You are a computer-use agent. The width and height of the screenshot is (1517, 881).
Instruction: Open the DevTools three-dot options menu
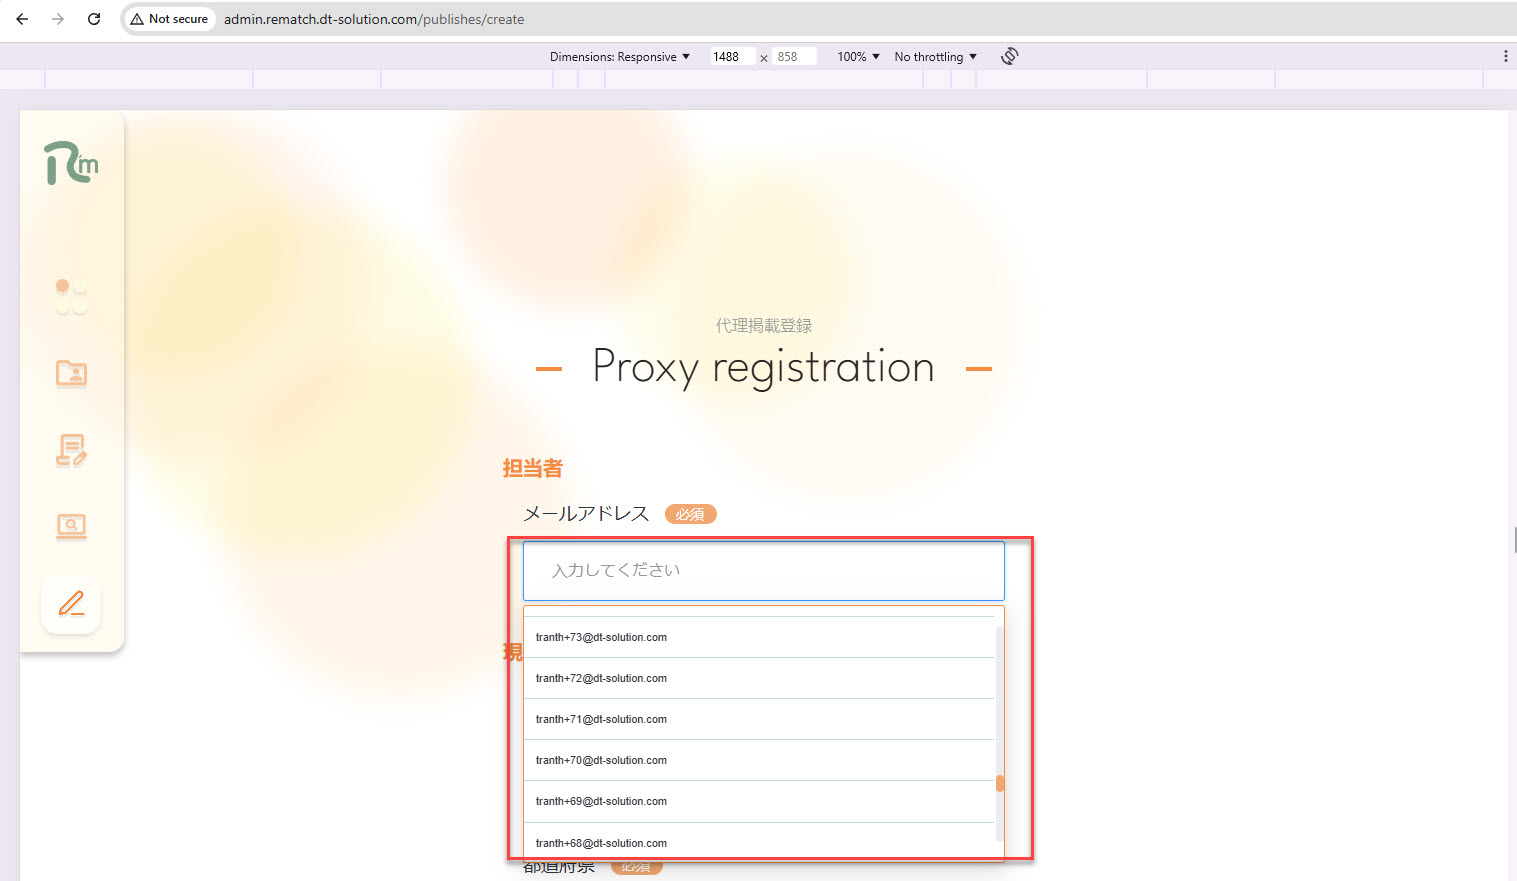[1505, 56]
